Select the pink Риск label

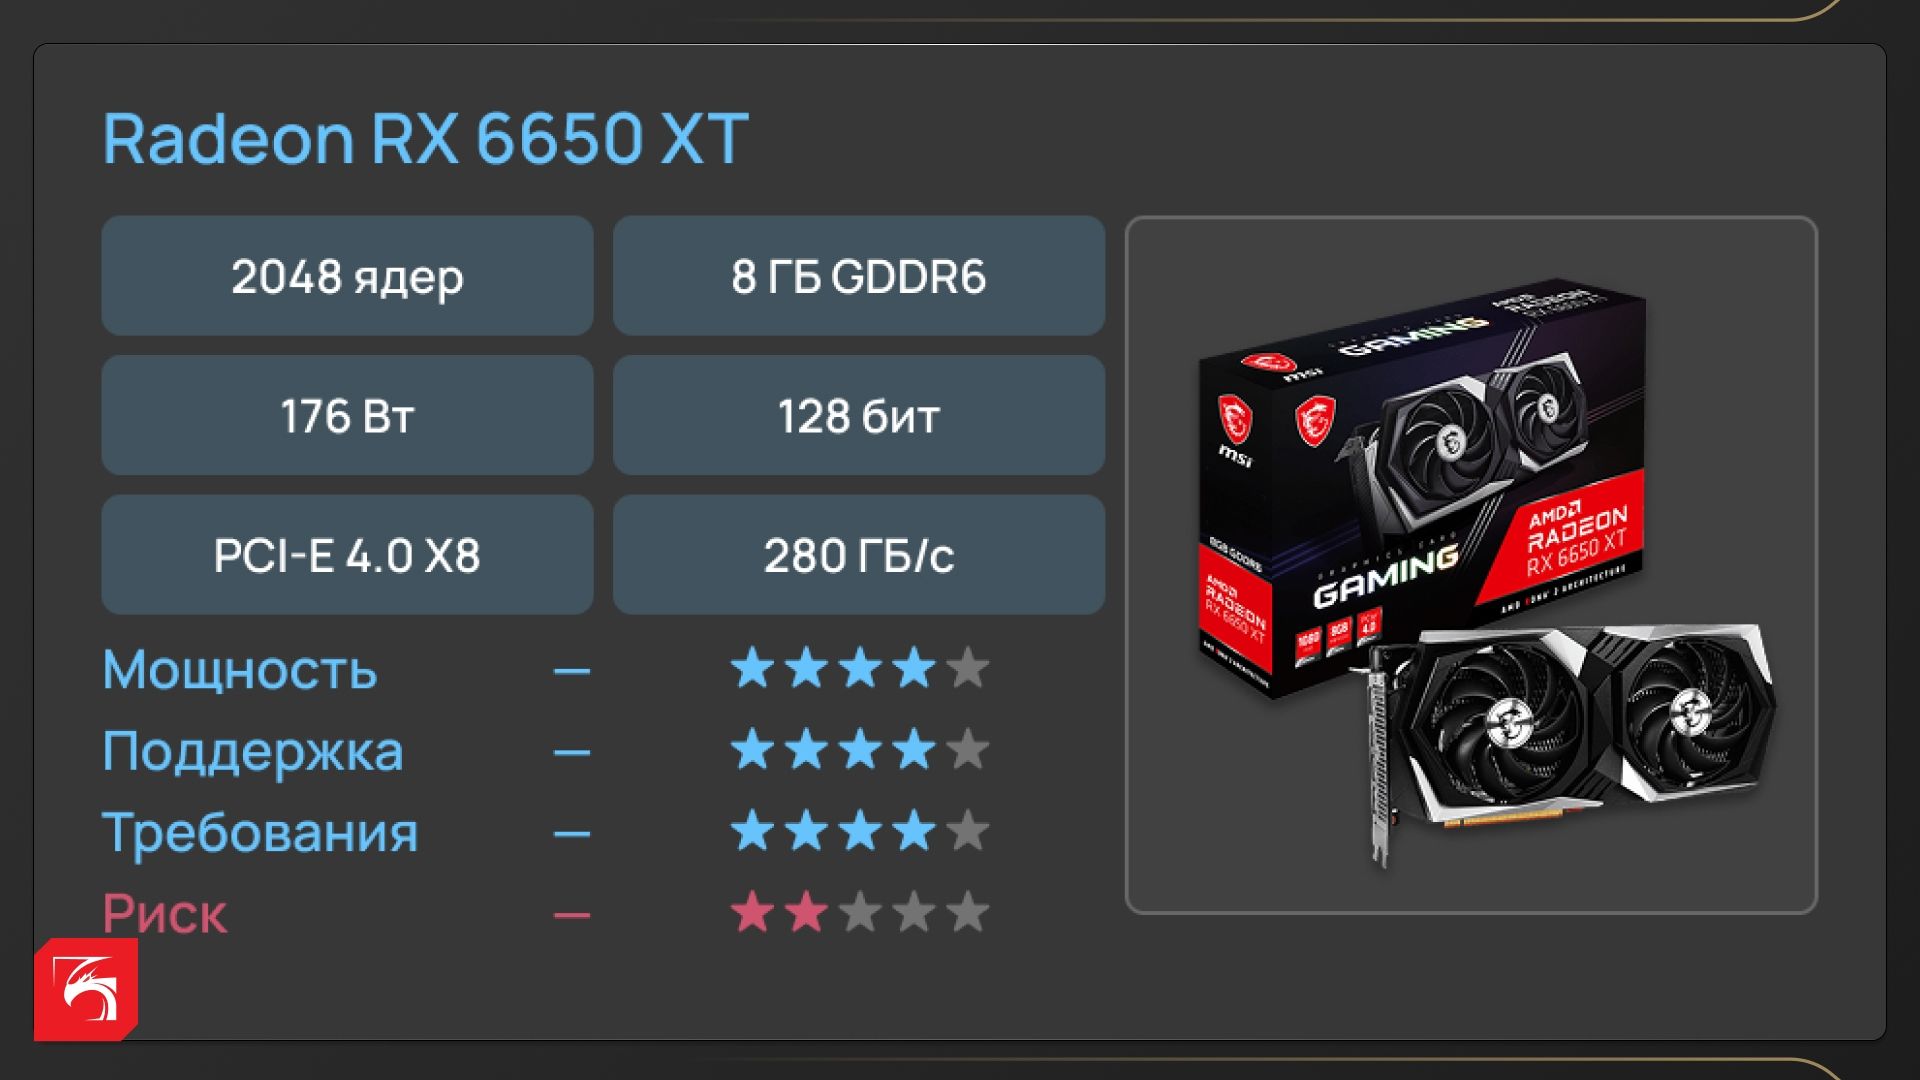tap(165, 914)
